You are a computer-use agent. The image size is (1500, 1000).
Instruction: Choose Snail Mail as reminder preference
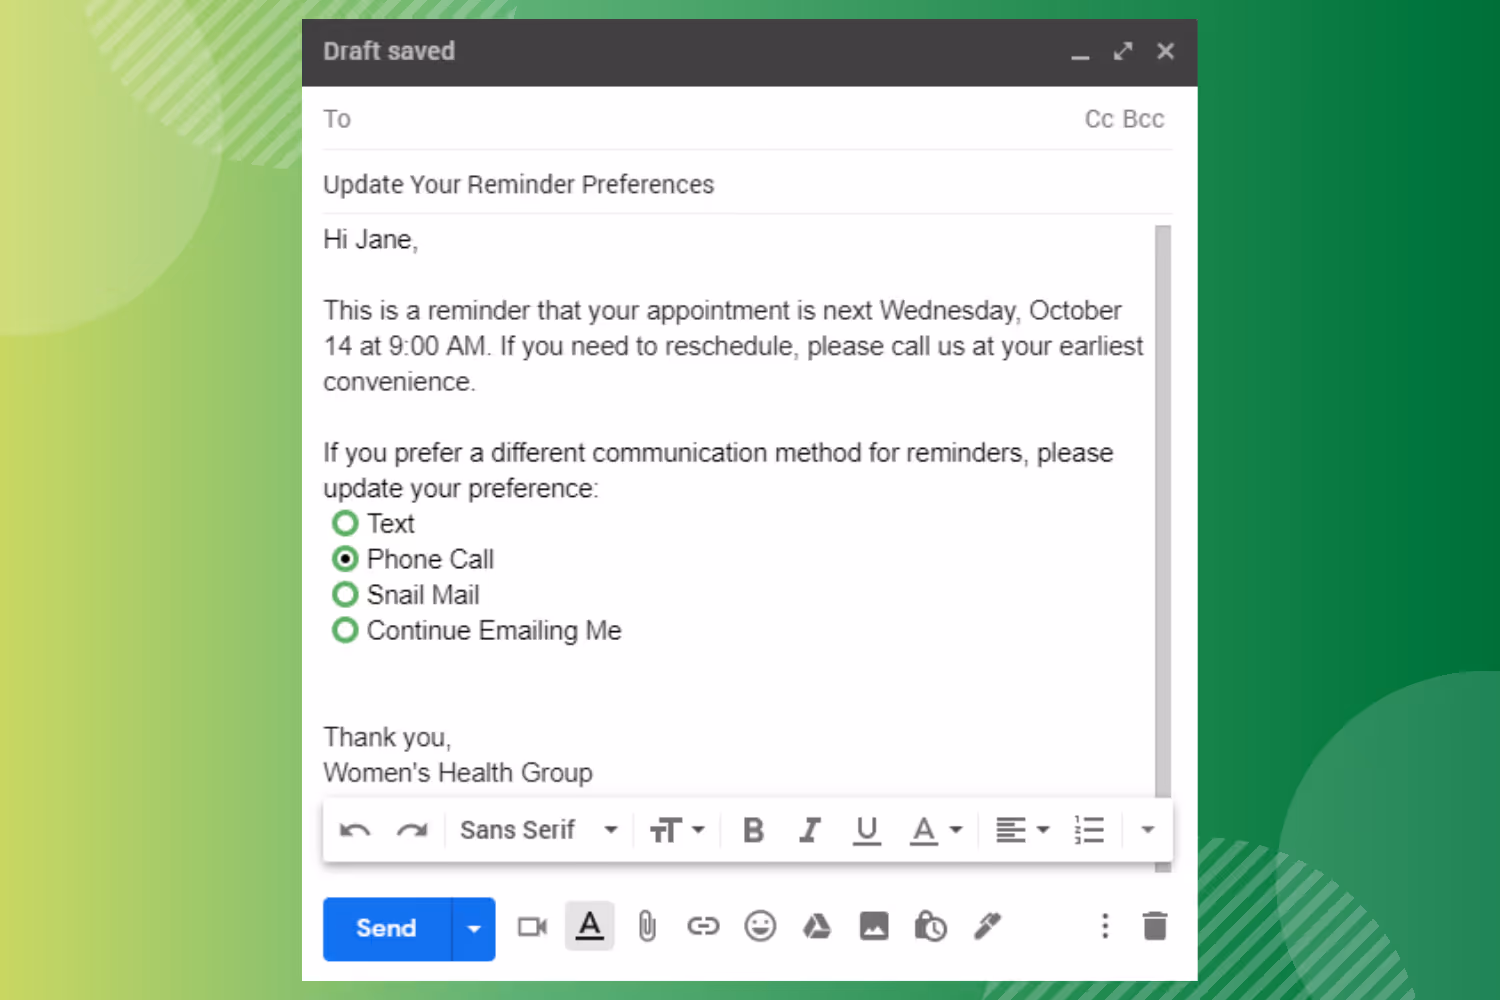pos(344,594)
